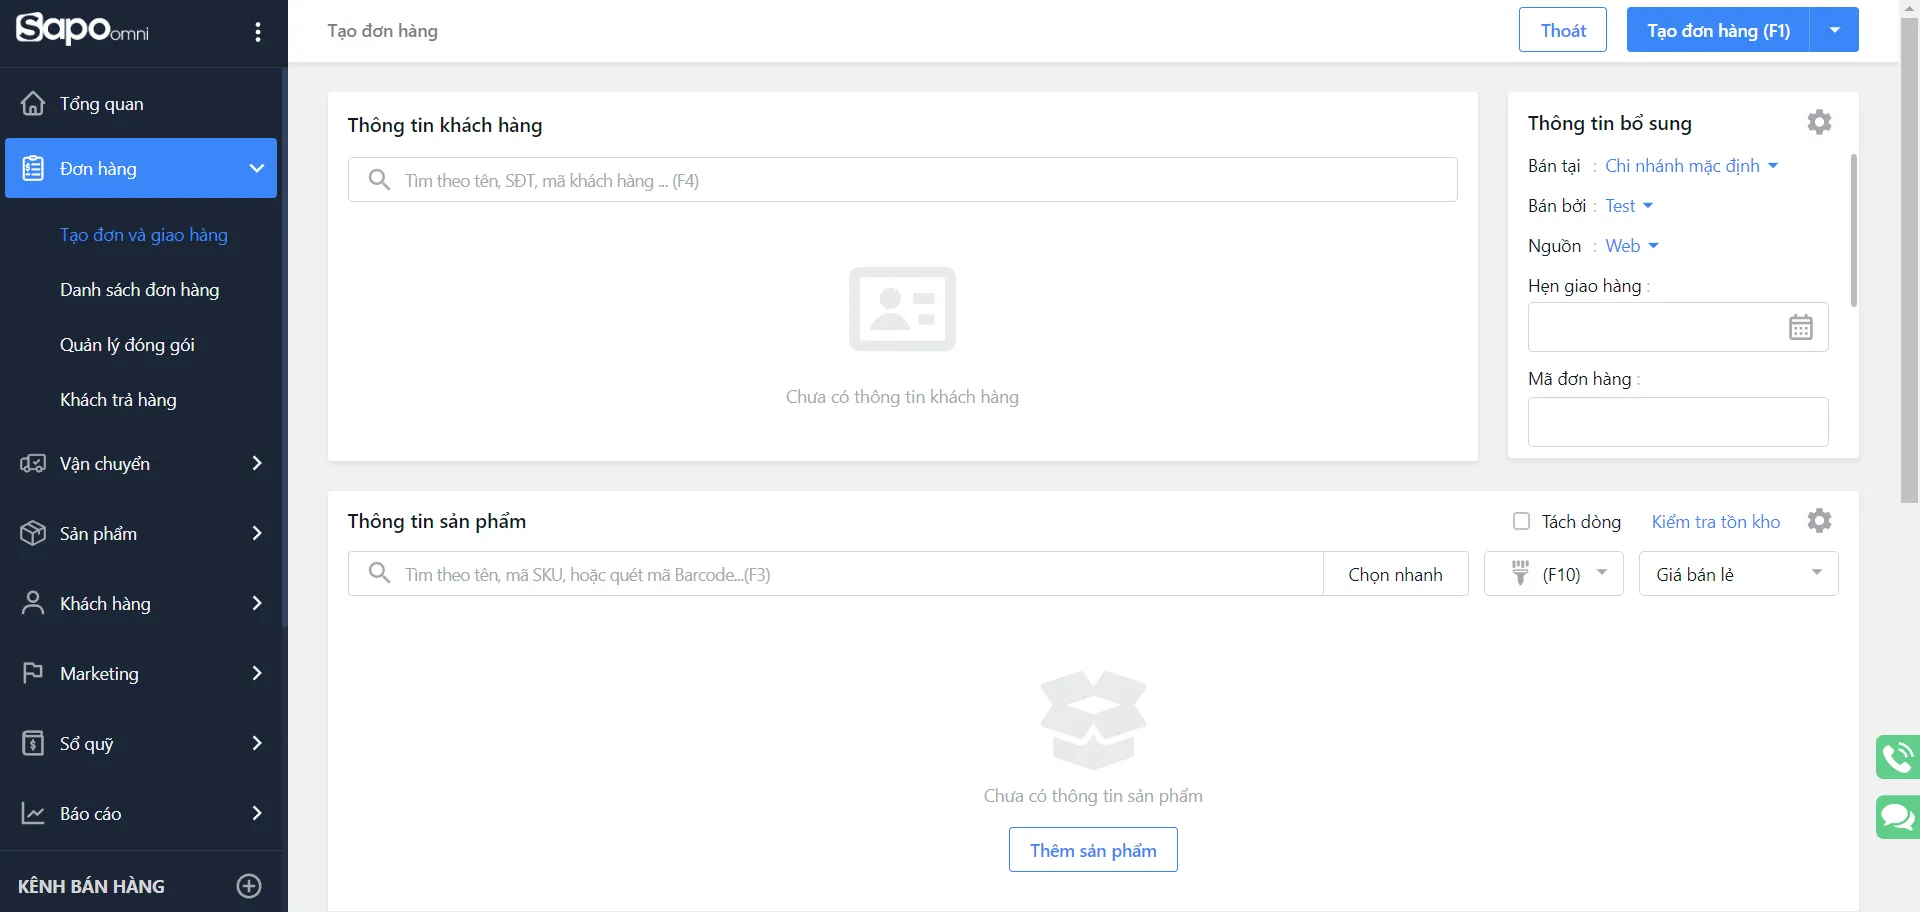1920x912 pixels.
Task: Expand the Vận chuyển submenu arrow
Action: (x=257, y=463)
